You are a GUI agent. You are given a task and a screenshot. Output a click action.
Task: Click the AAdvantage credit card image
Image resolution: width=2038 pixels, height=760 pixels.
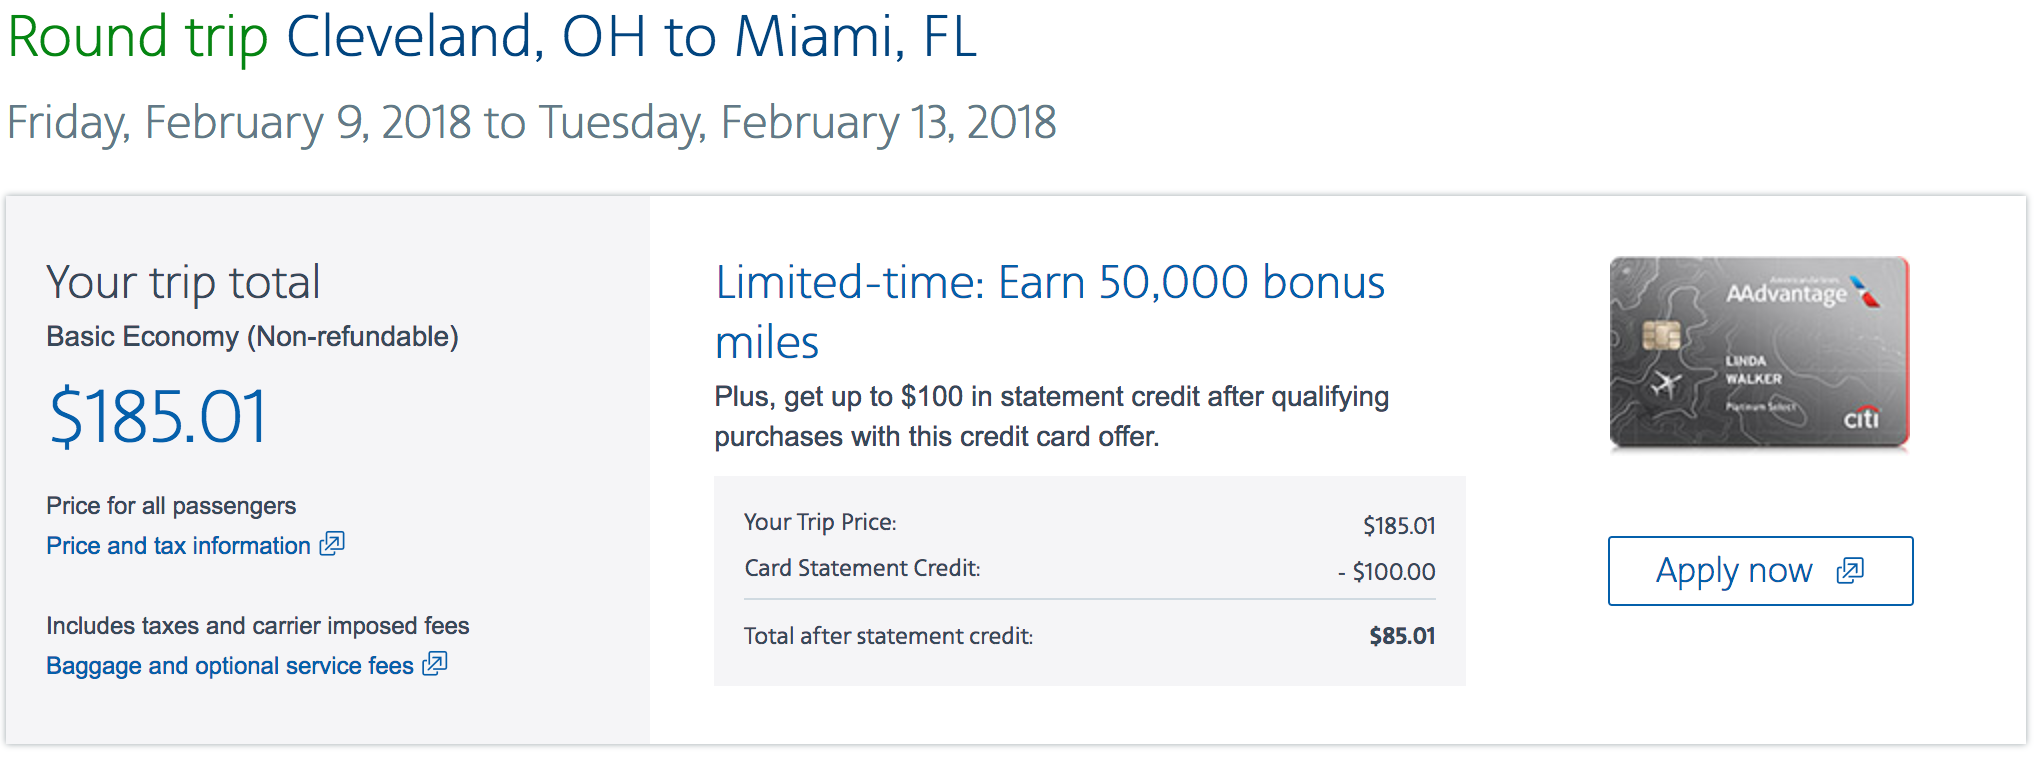pyautogui.click(x=1759, y=351)
